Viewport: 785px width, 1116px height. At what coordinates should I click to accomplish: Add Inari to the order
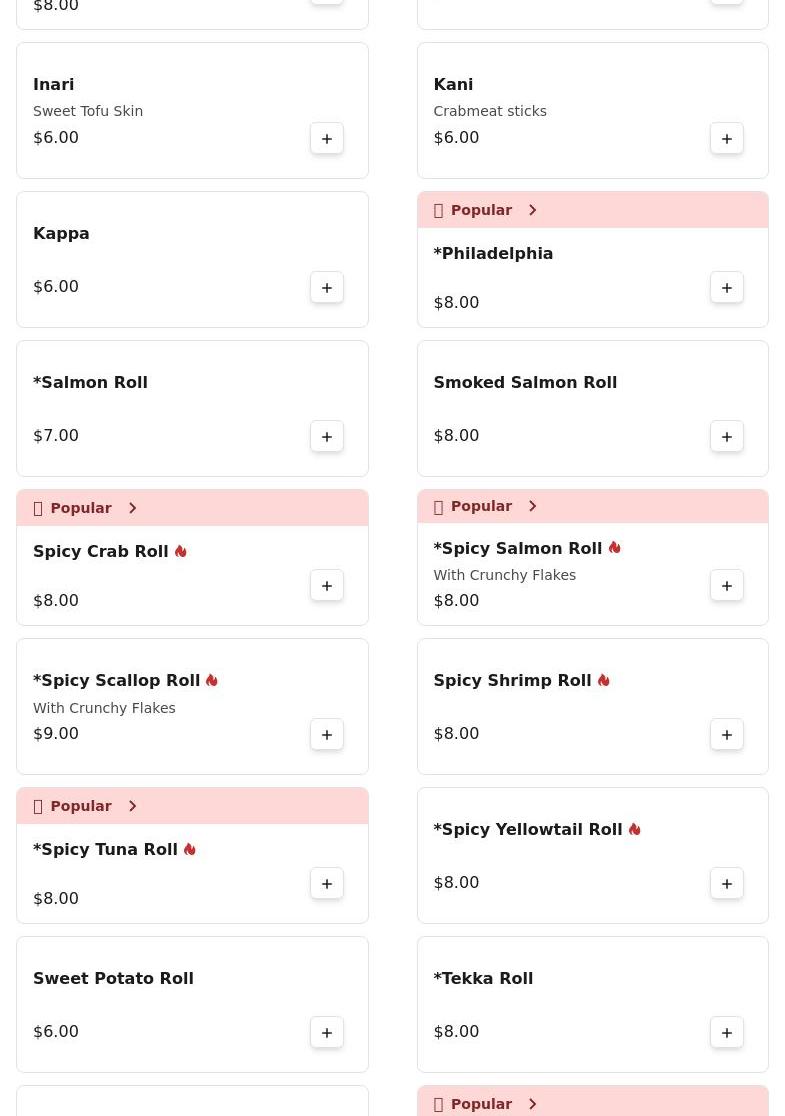pos(327,139)
